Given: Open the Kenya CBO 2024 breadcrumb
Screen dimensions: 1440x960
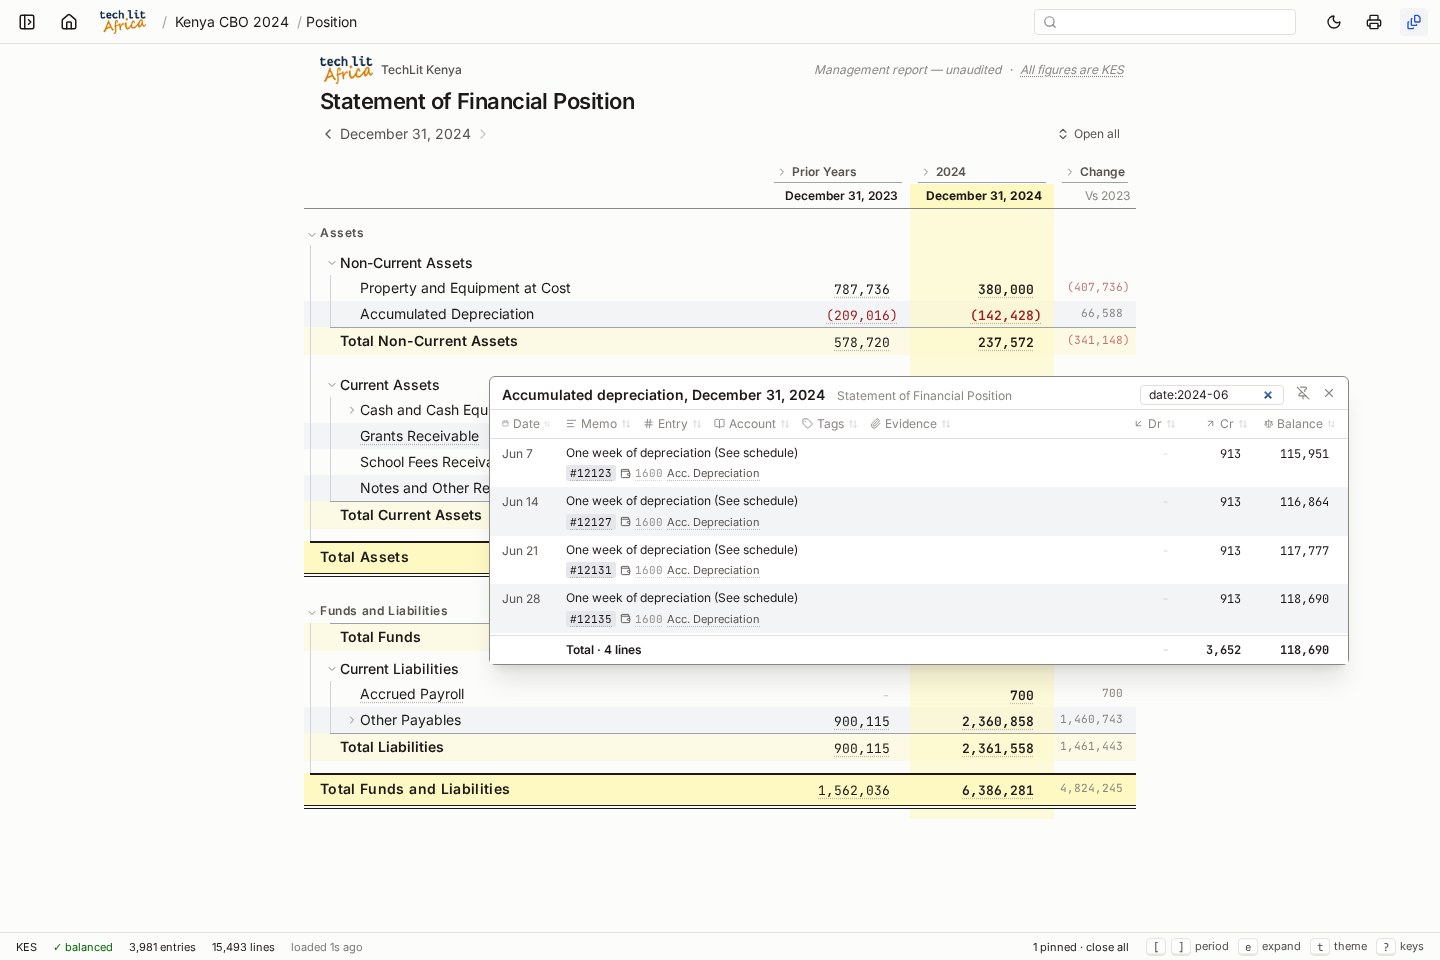Looking at the screenshot, I should [232, 22].
